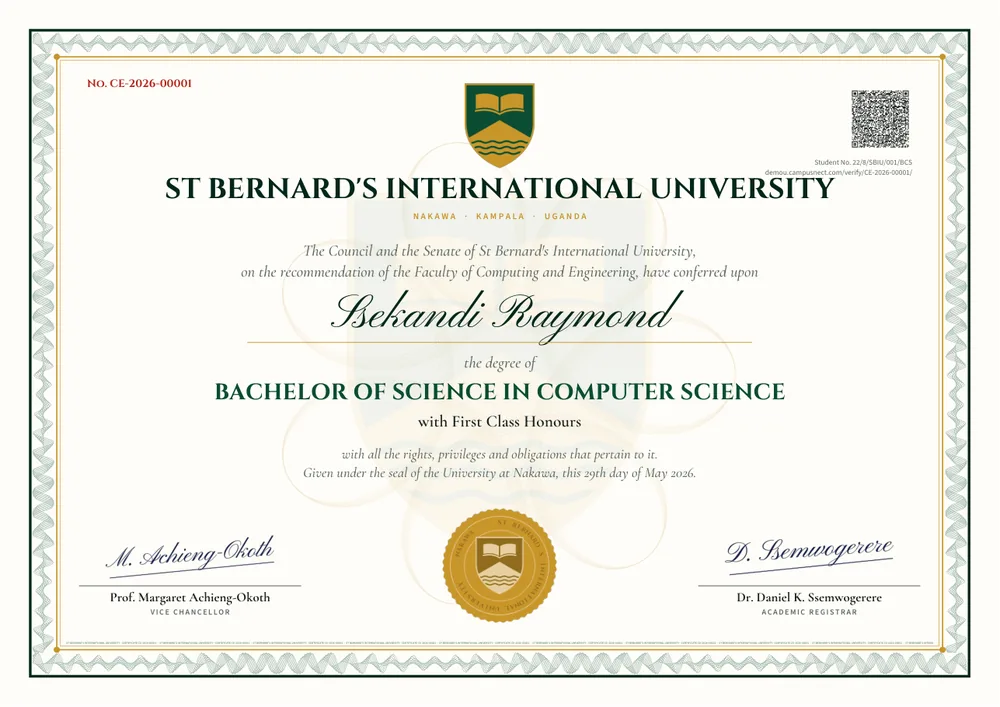Click the 'Given under the seal' date line
The image size is (1000, 707).
(x=499, y=473)
